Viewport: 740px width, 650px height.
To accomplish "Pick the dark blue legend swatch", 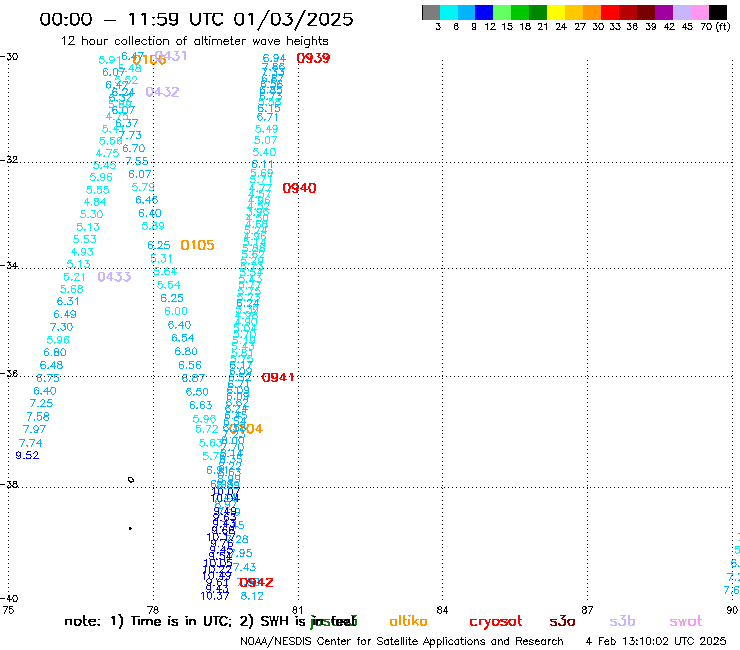I will 485,12.
